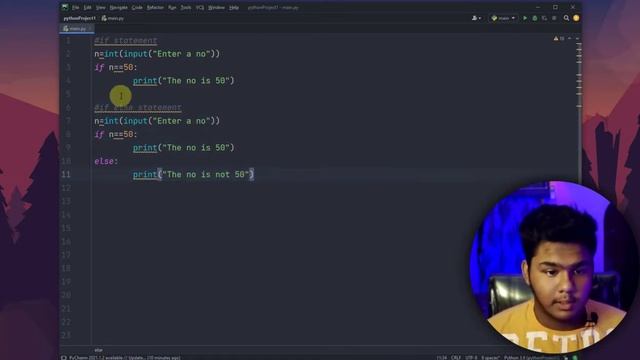Screen dimensions: 640x360
Task: Open the Navigate menu
Action: 118,7
